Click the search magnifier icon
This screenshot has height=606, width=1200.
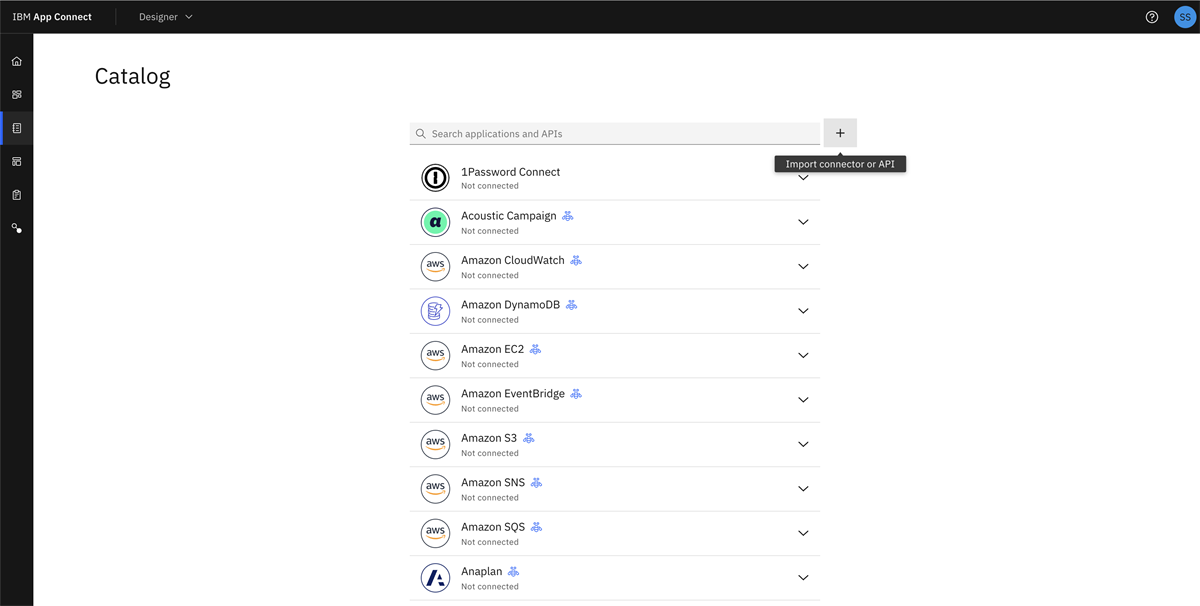coord(421,134)
